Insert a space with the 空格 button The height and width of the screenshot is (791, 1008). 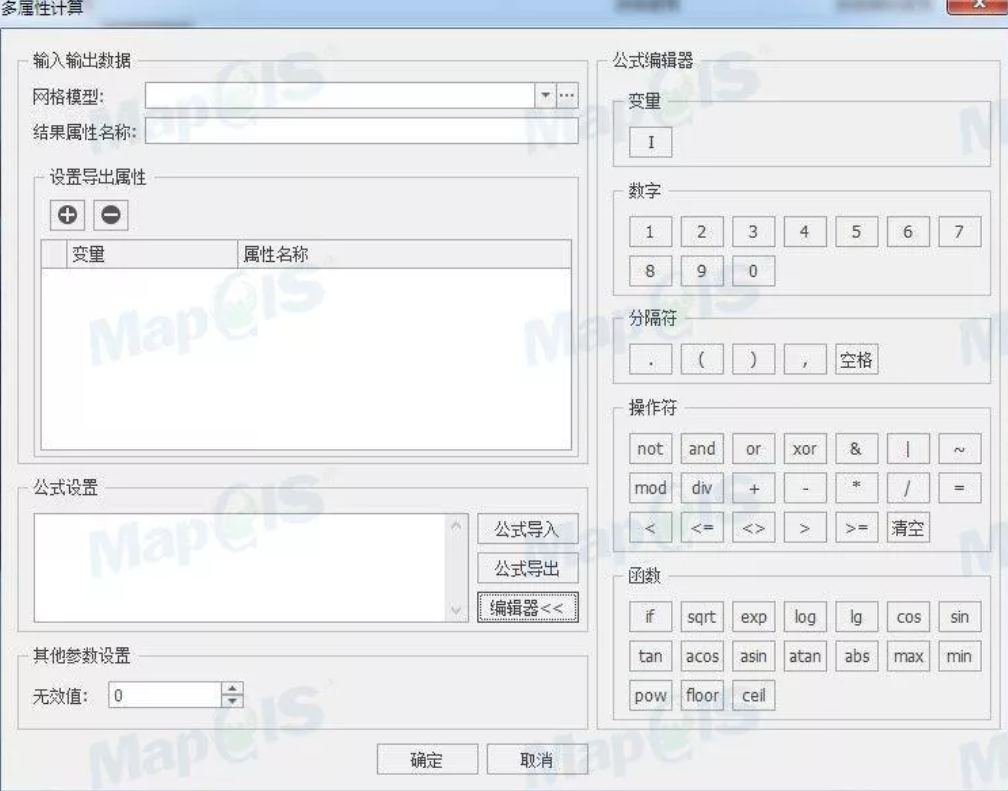tap(856, 359)
